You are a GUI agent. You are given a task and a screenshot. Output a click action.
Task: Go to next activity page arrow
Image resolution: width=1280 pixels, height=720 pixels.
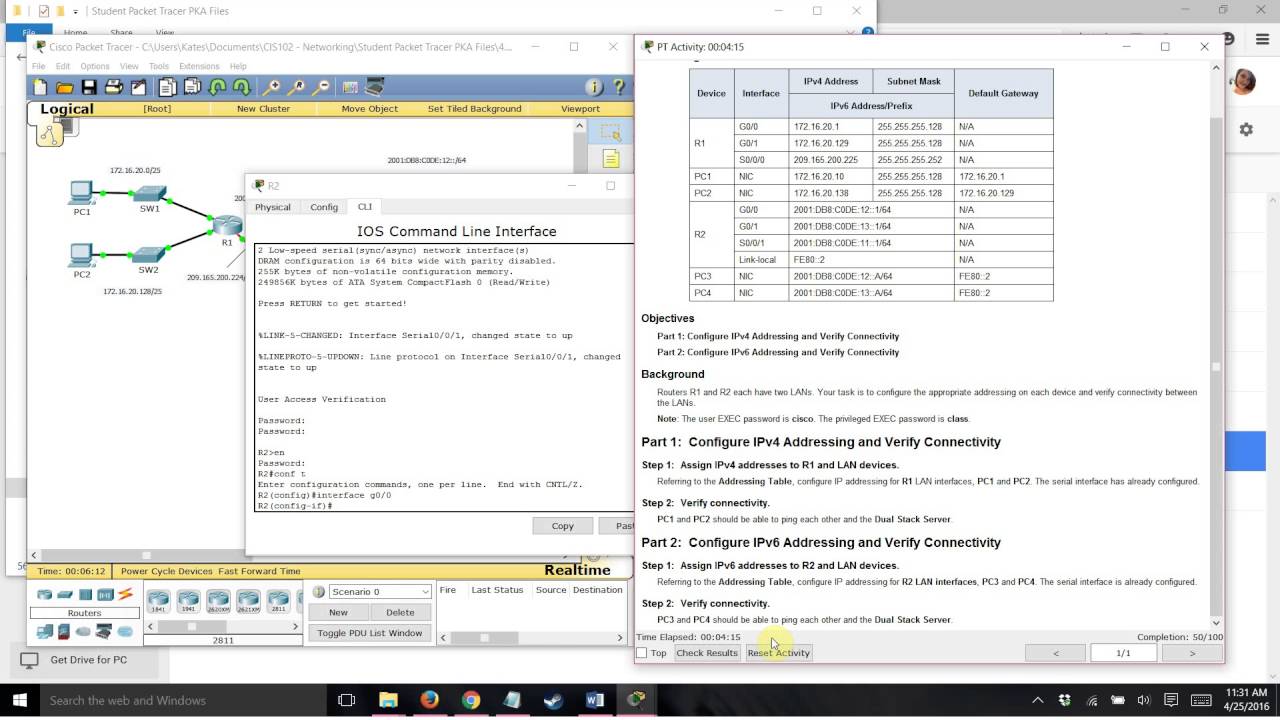pos(1192,653)
